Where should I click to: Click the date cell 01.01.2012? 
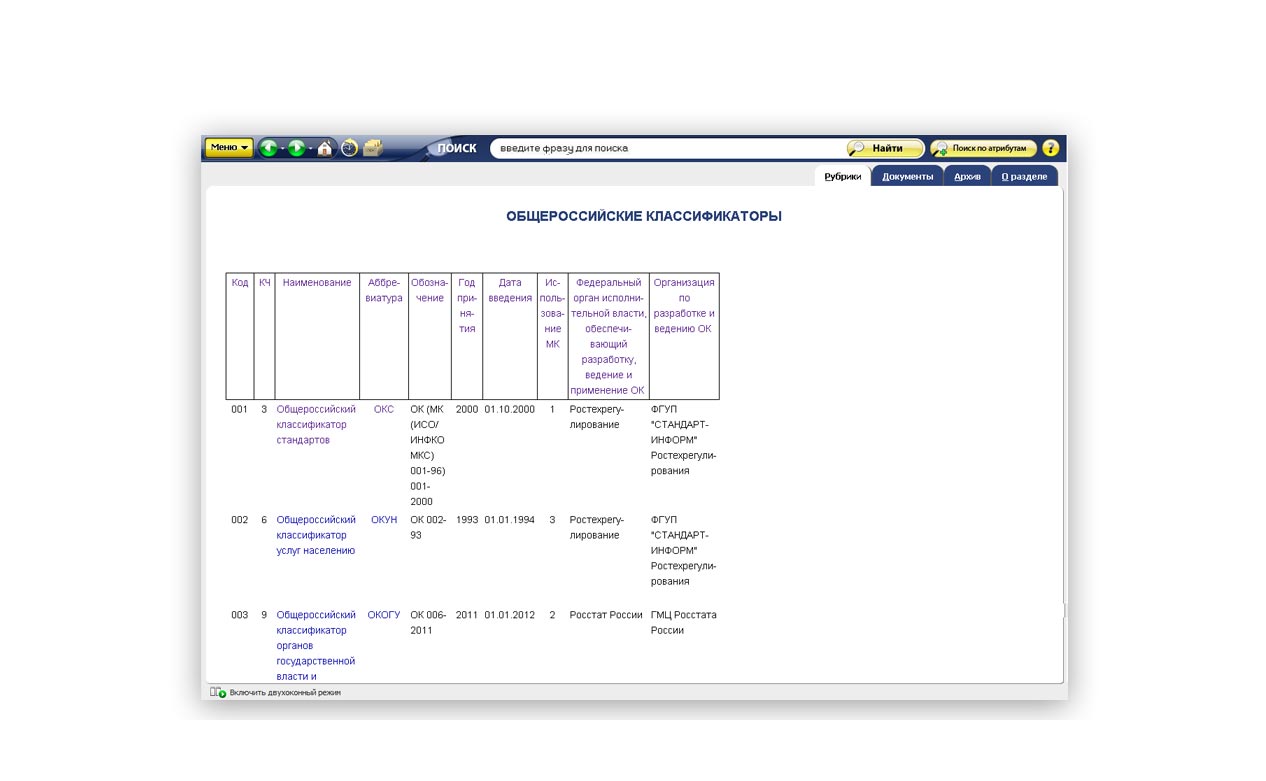tap(510, 615)
